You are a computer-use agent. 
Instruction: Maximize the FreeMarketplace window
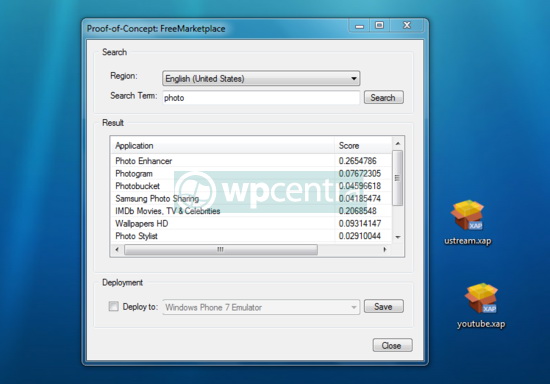[x=379, y=26]
